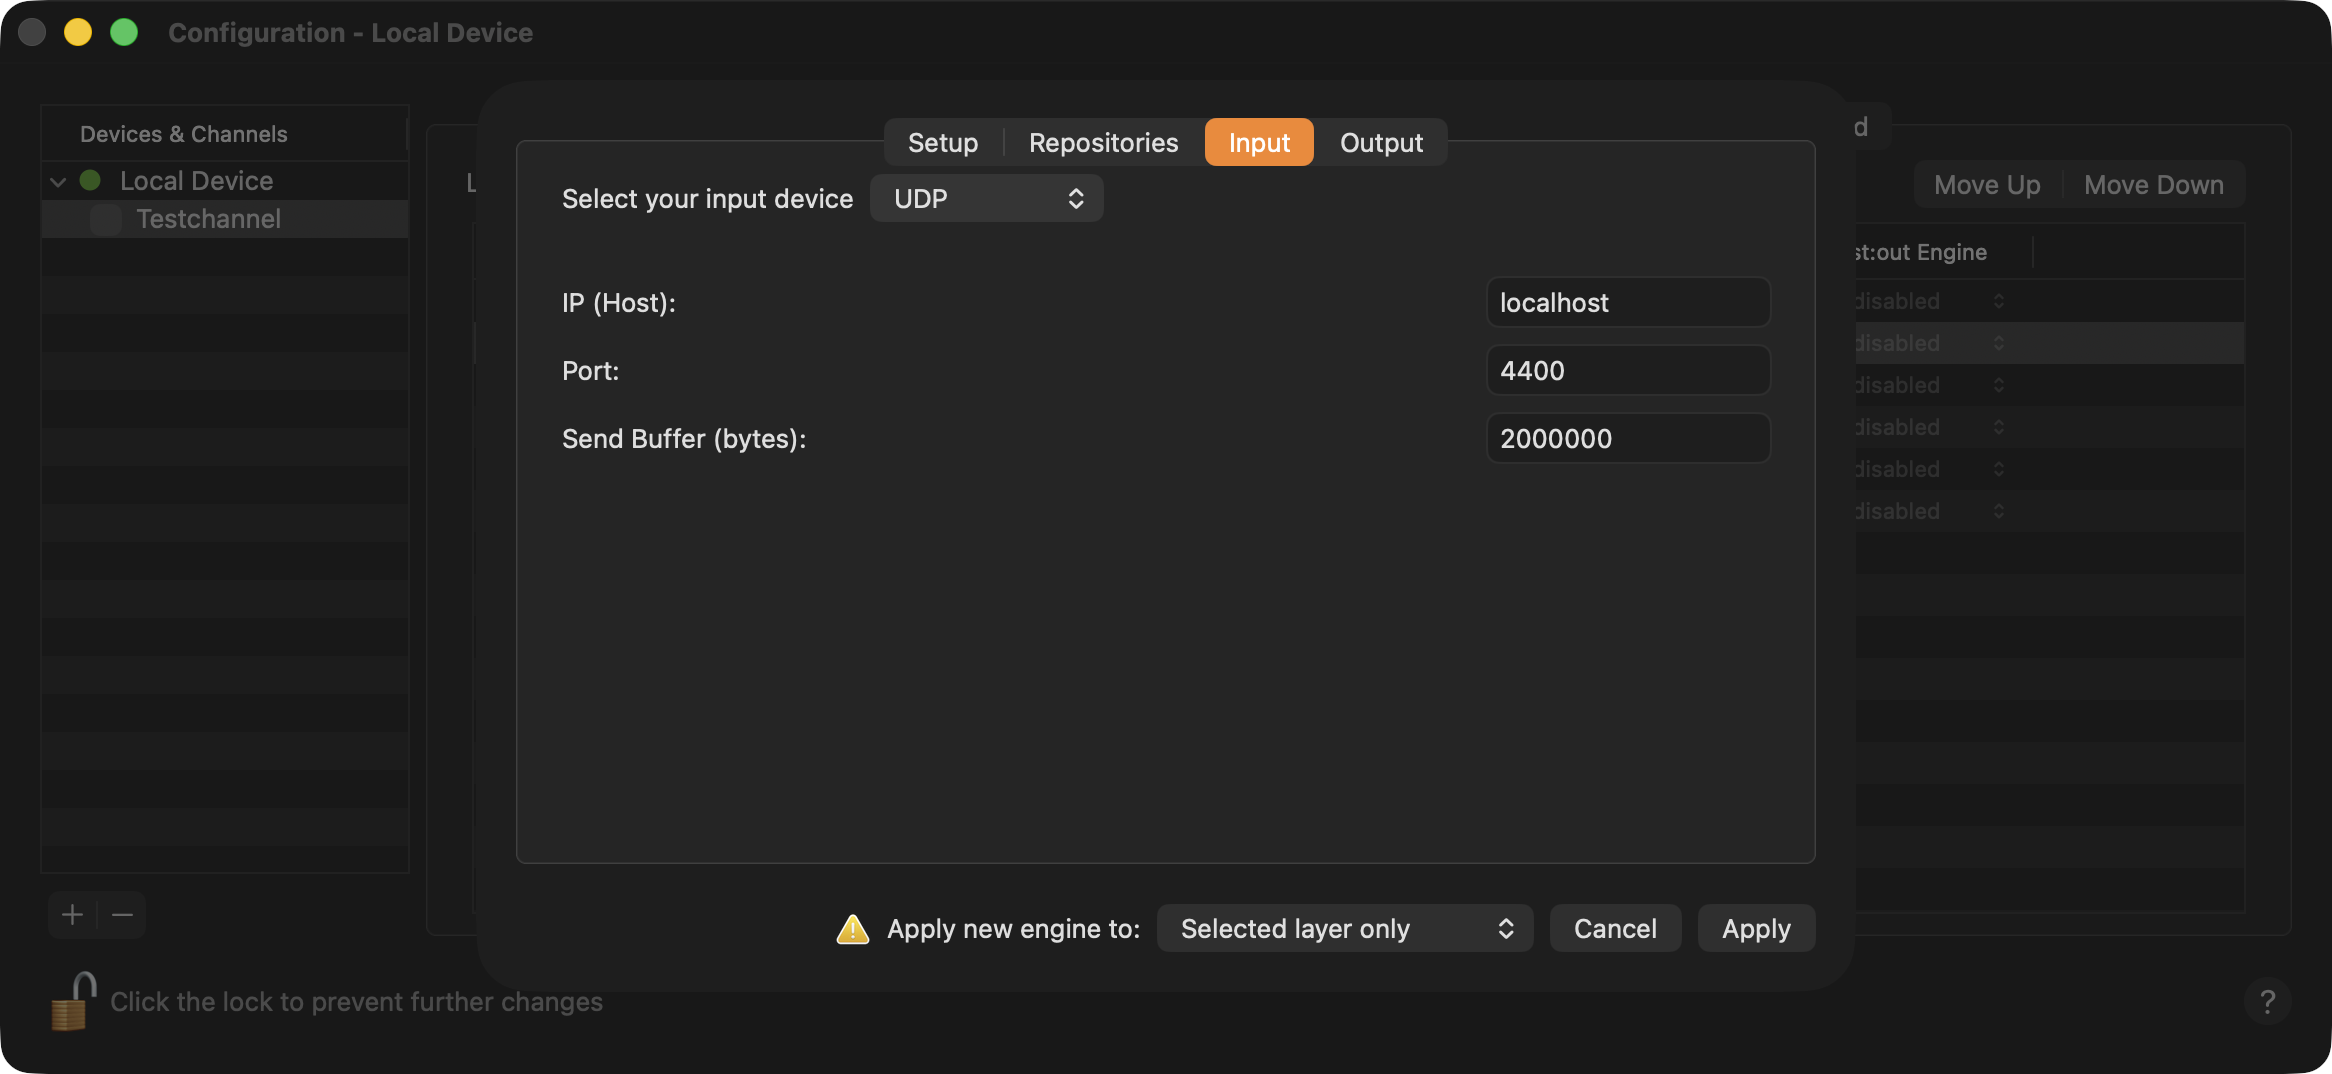This screenshot has height=1074, width=2332.
Task: Remove item with the minus button
Action: (x=122, y=915)
